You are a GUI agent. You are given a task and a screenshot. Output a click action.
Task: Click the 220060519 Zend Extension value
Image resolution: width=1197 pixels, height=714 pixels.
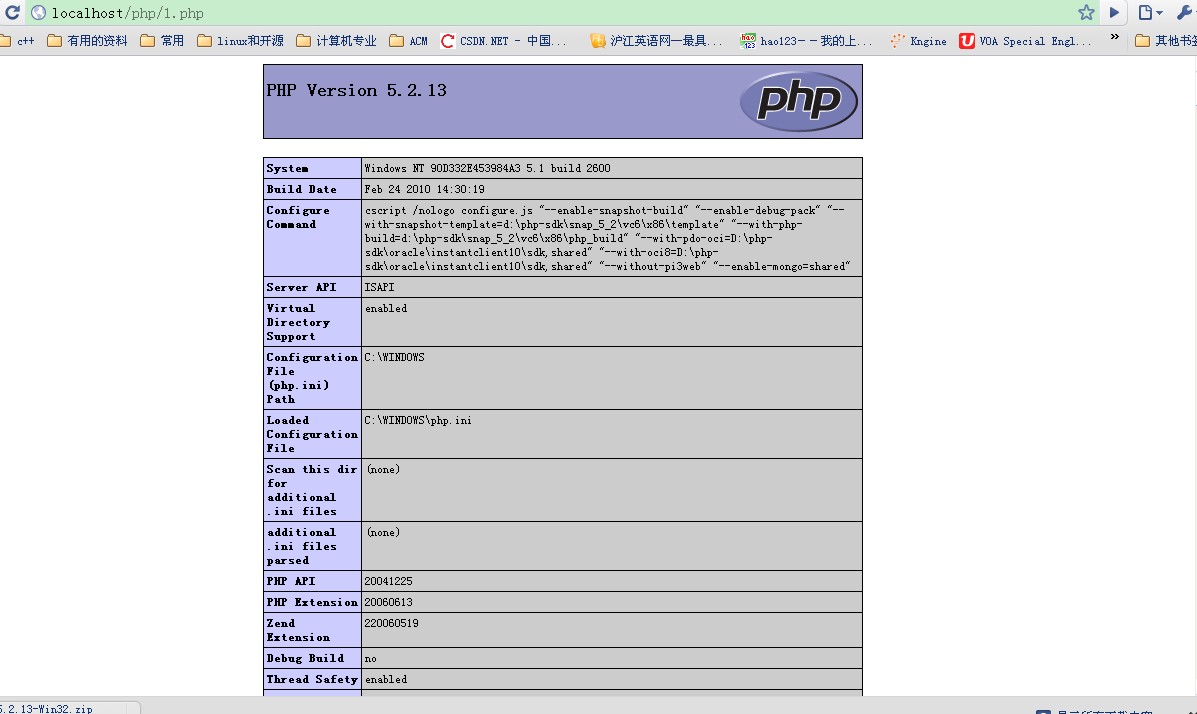click(x=392, y=623)
